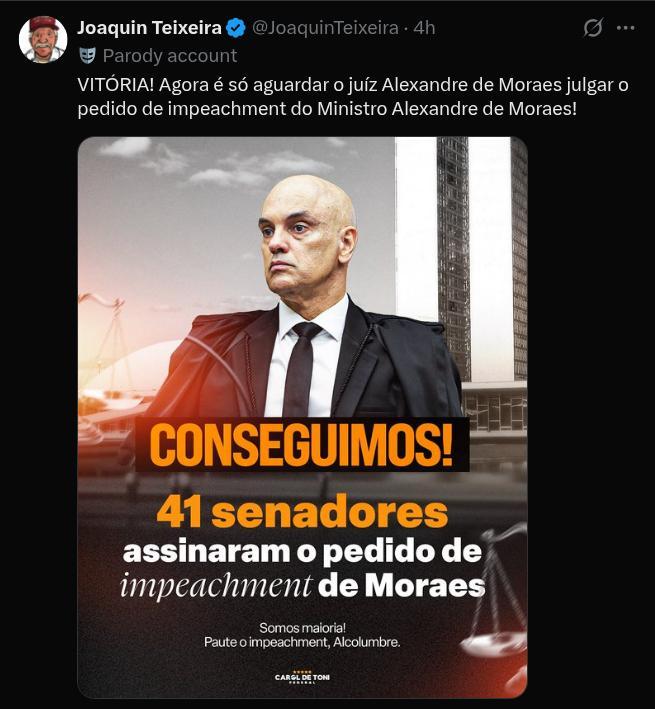Image resolution: width=655 pixels, height=709 pixels.
Task: Open the @JoaquinTeixeira handle link
Action: click(325, 28)
